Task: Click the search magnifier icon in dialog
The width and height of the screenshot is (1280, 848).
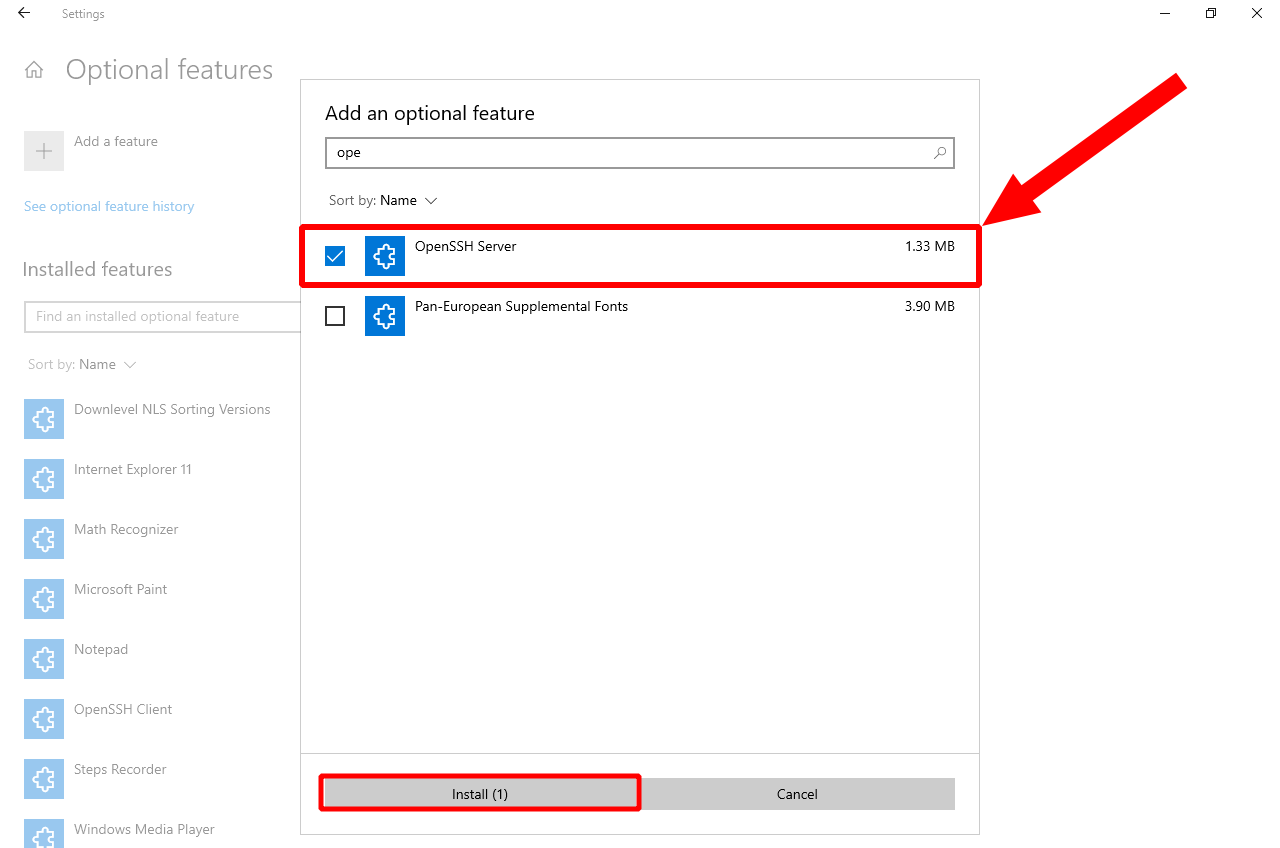Action: [940, 153]
